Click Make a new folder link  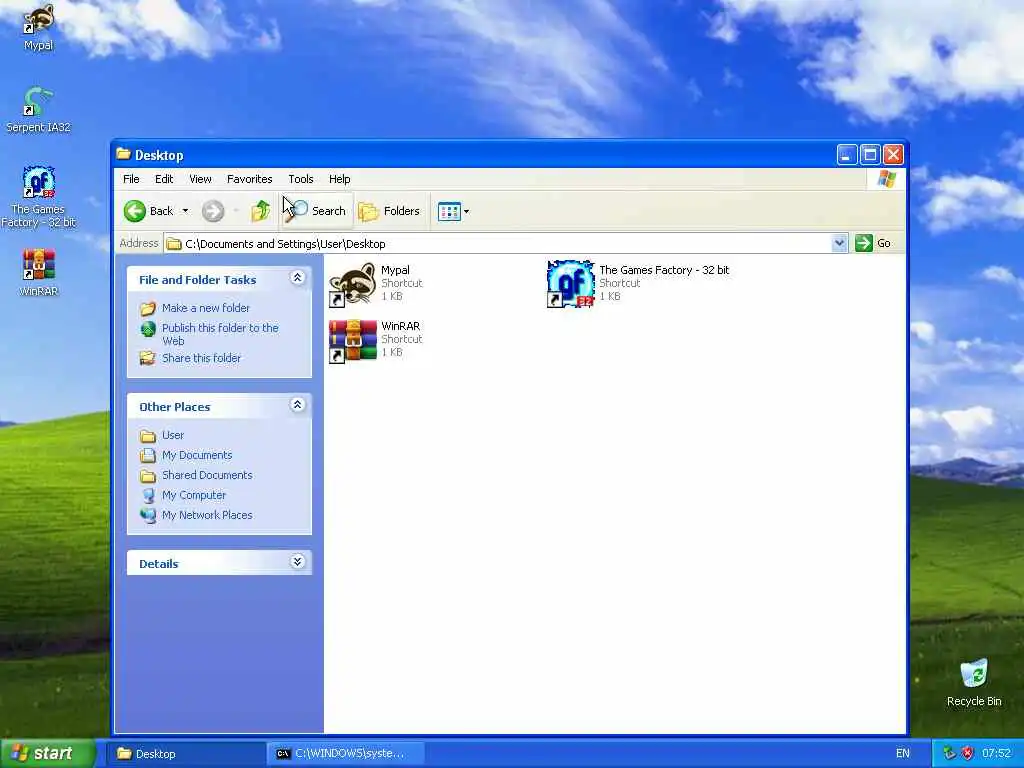coord(206,308)
